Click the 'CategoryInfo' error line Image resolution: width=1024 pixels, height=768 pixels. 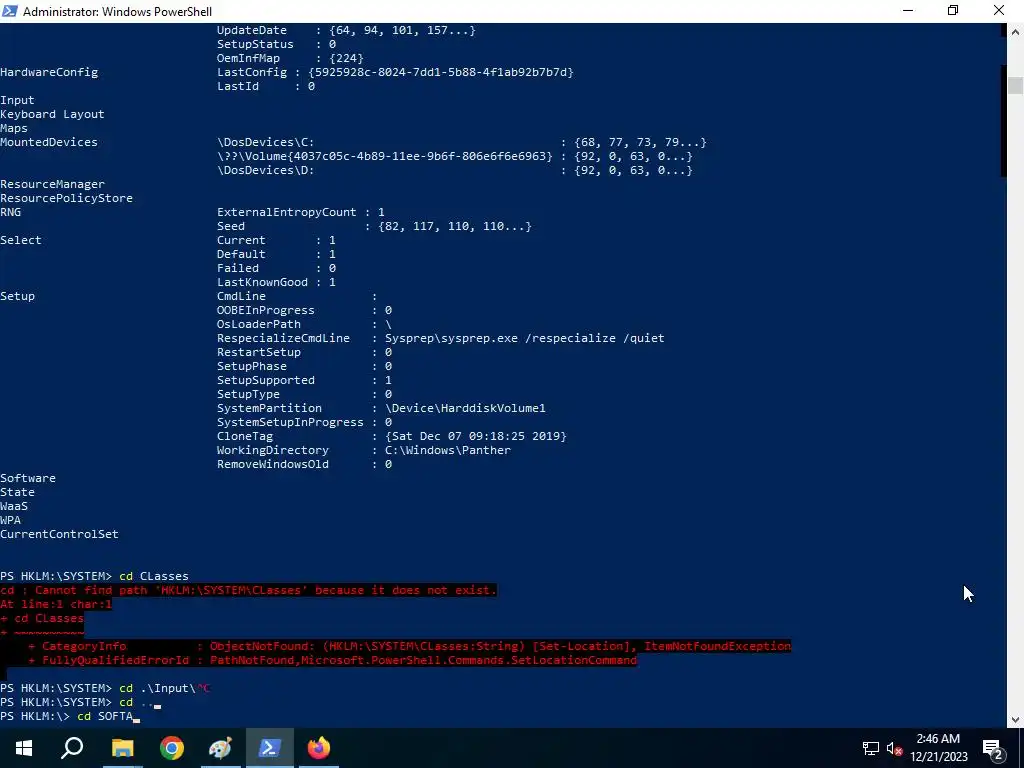(409, 647)
